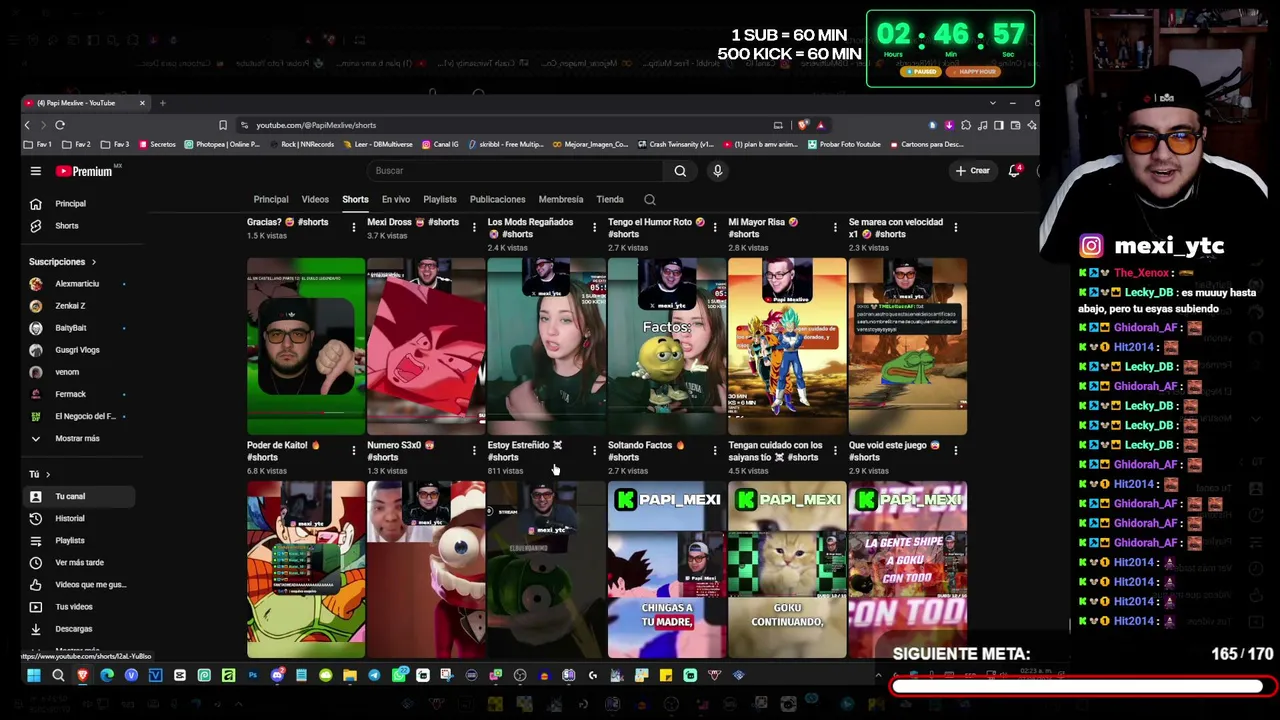This screenshot has height=720, width=1280.
Task: Open the Canal IG bookmark
Action: point(440,144)
